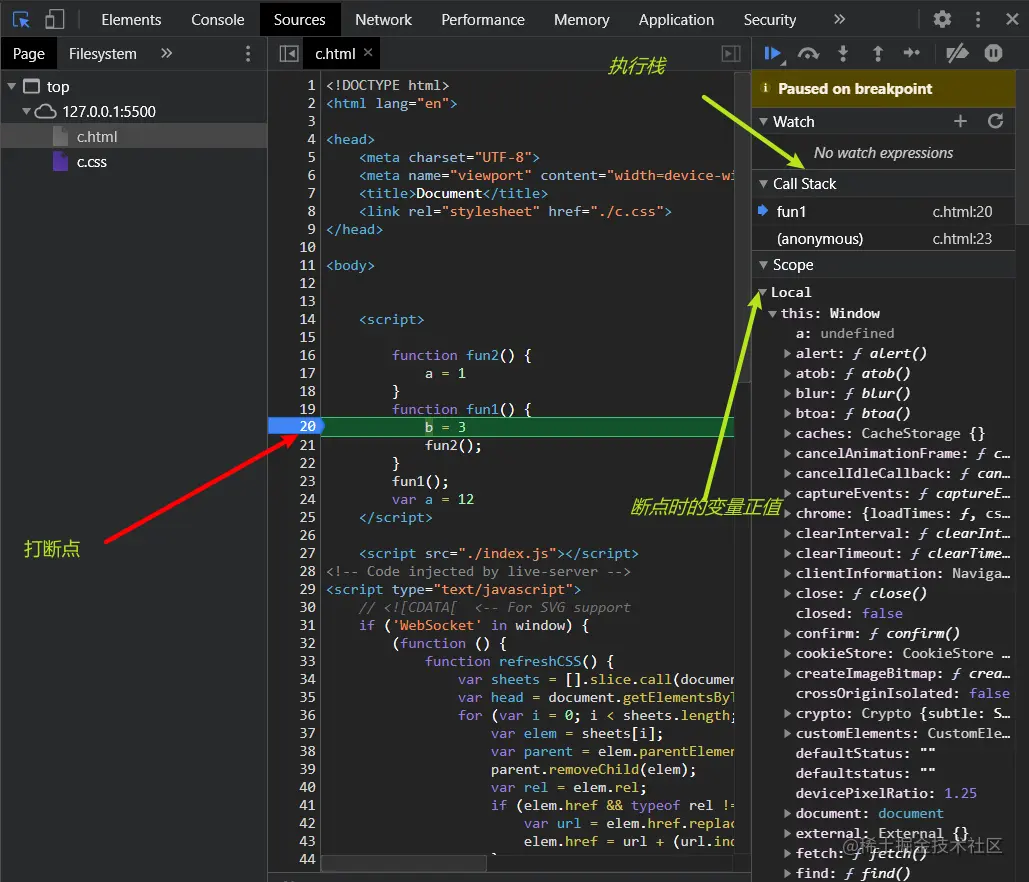Hide the navigator sidebar toggle icon
Screen dimensions: 1029x882
289,53
